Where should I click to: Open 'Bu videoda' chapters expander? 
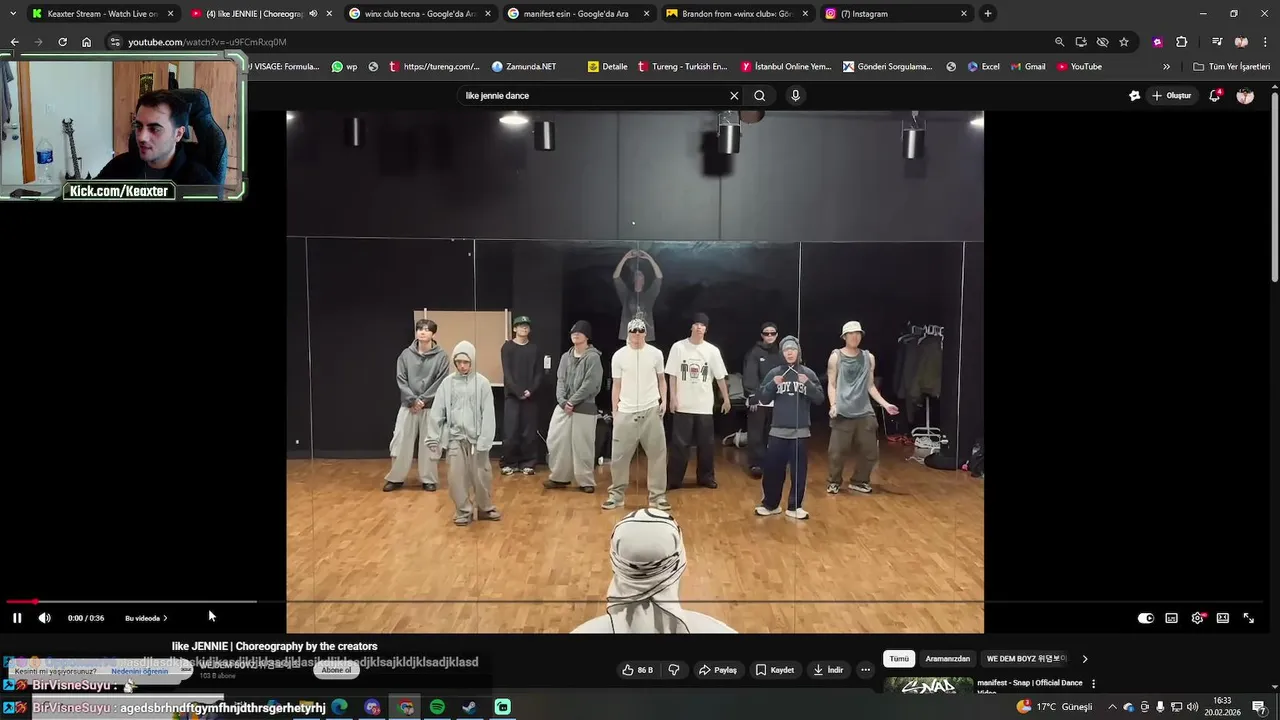pyautogui.click(x=146, y=618)
